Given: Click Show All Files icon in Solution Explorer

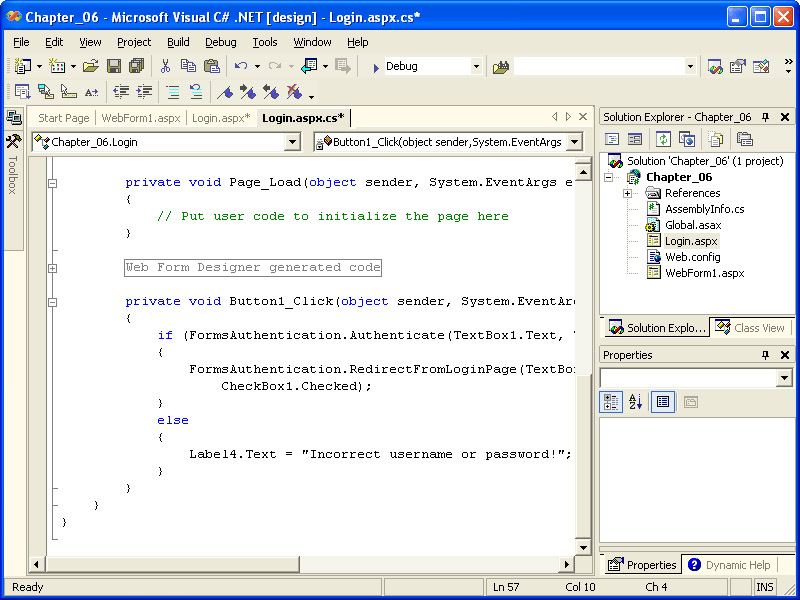Looking at the screenshot, I should click(x=715, y=139).
